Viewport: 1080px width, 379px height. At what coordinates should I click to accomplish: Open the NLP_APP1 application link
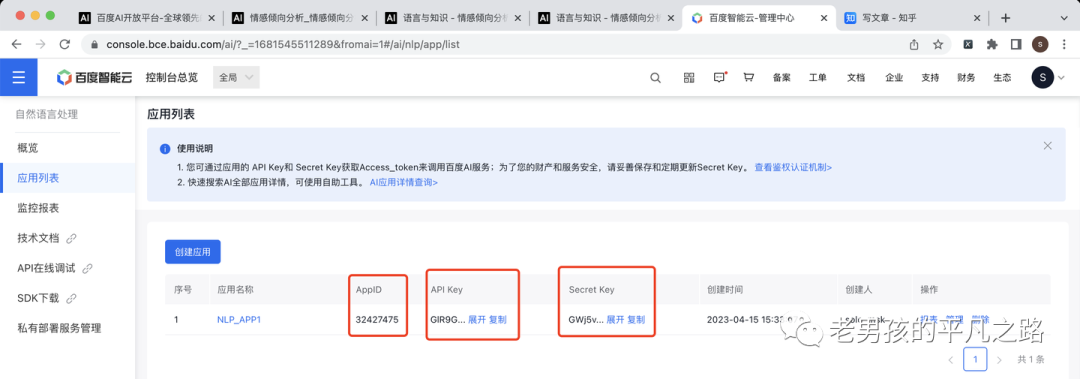[x=239, y=320]
